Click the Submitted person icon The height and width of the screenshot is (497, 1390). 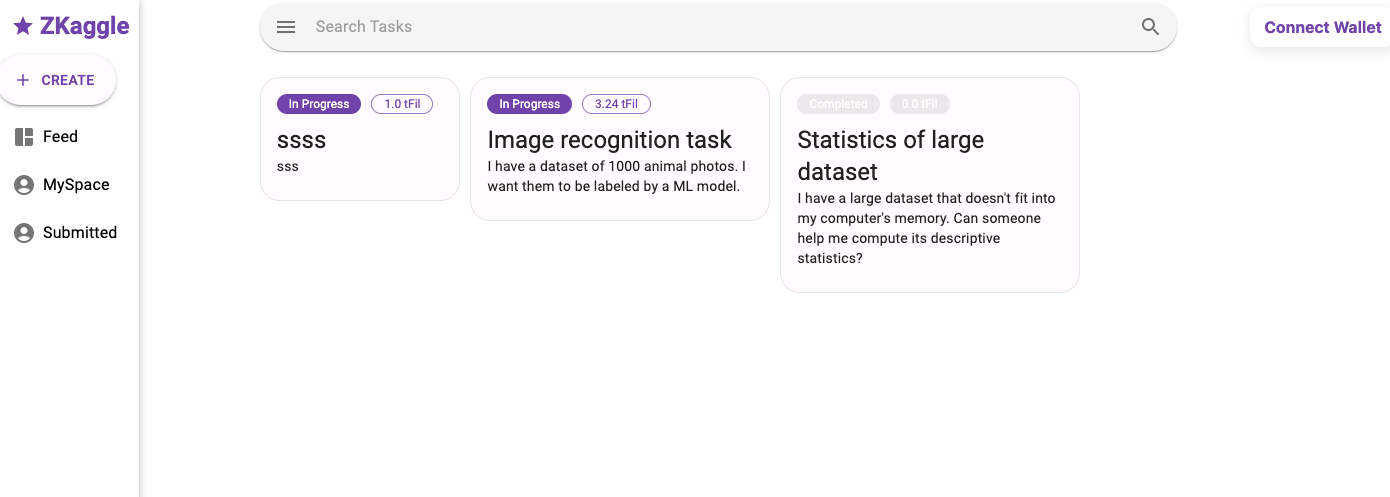pos(24,233)
